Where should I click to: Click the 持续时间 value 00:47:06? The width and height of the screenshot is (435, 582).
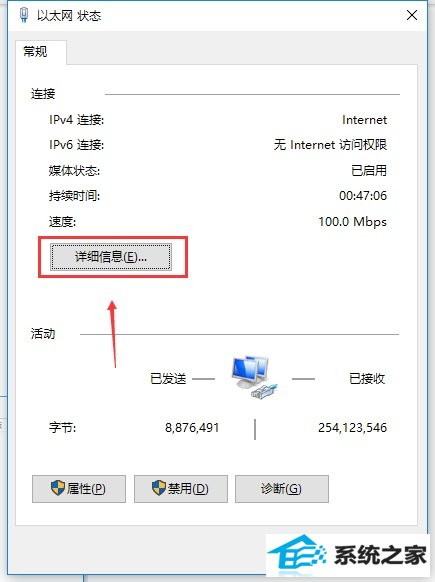(x=363, y=196)
